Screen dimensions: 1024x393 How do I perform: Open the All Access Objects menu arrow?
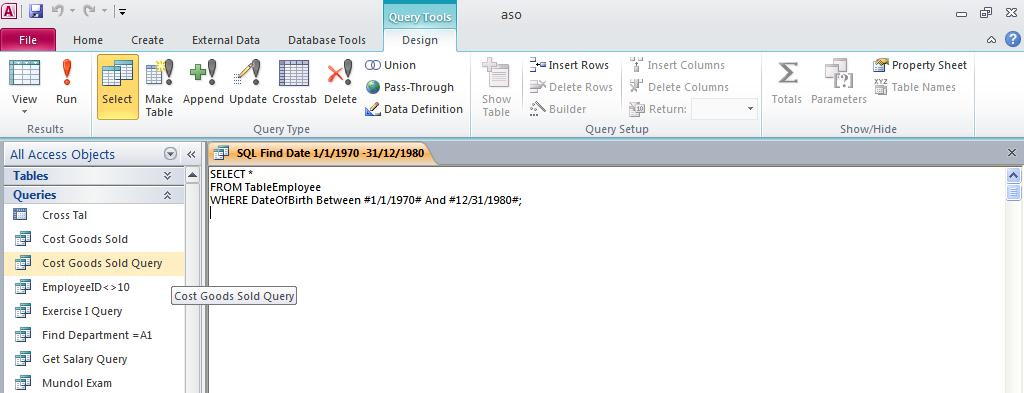pos(170,154)
